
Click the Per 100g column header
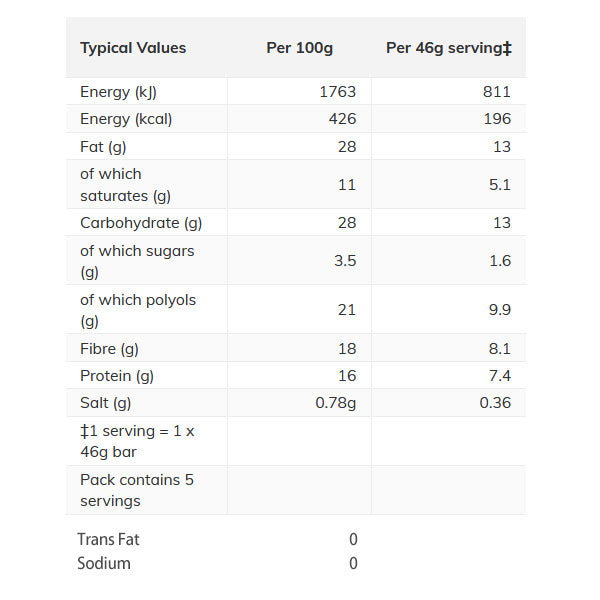click(x=299, y=48)
